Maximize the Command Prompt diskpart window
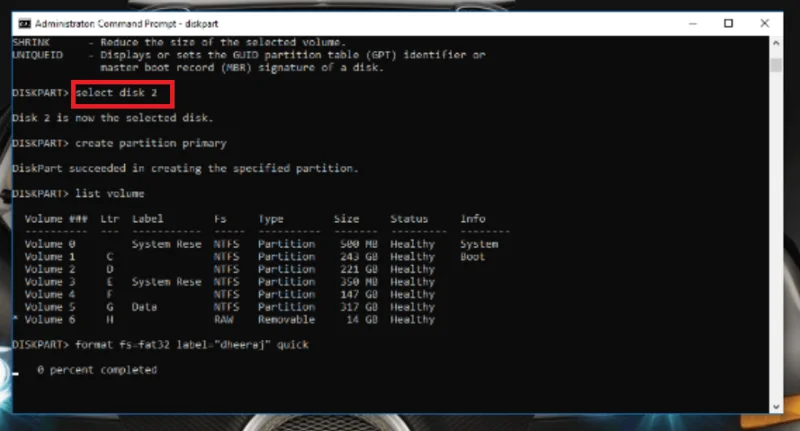The width and height of the screenshot is (800, 431). click(x=729, y=23)
